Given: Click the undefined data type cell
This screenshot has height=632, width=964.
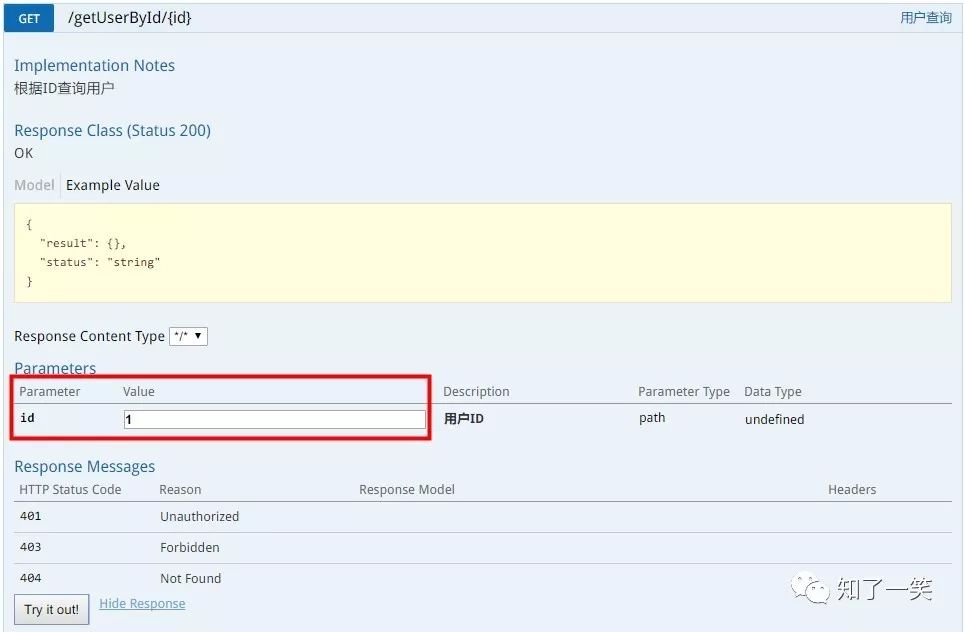Looking at the screenshot, I should (775, 419).
